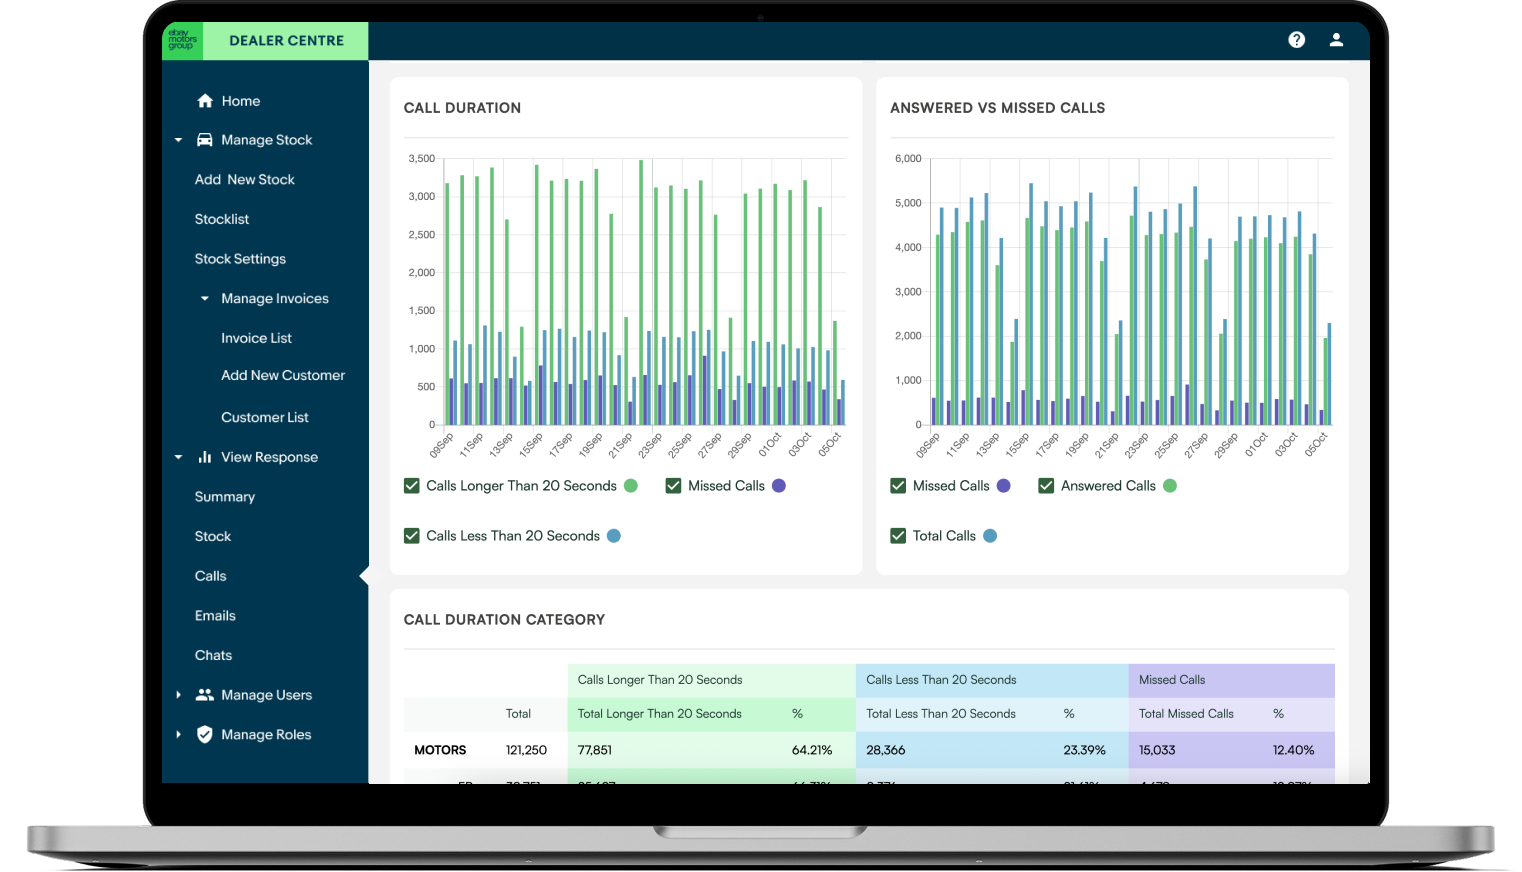Open the Emails response page
The height and width of the screenshot is (872, 1522).
click(x=215, y=616)
